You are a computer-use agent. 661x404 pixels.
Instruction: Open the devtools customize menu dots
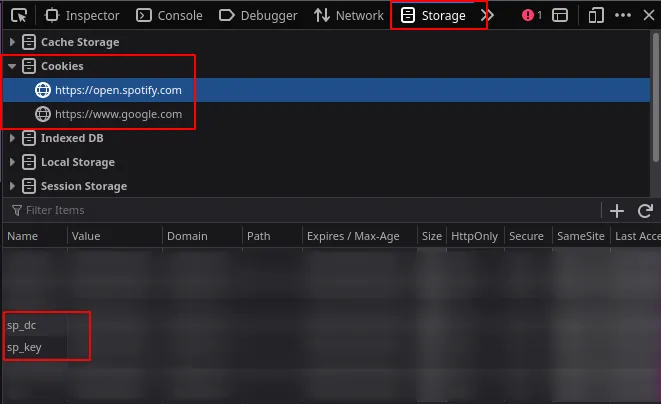tap(623, 16)
